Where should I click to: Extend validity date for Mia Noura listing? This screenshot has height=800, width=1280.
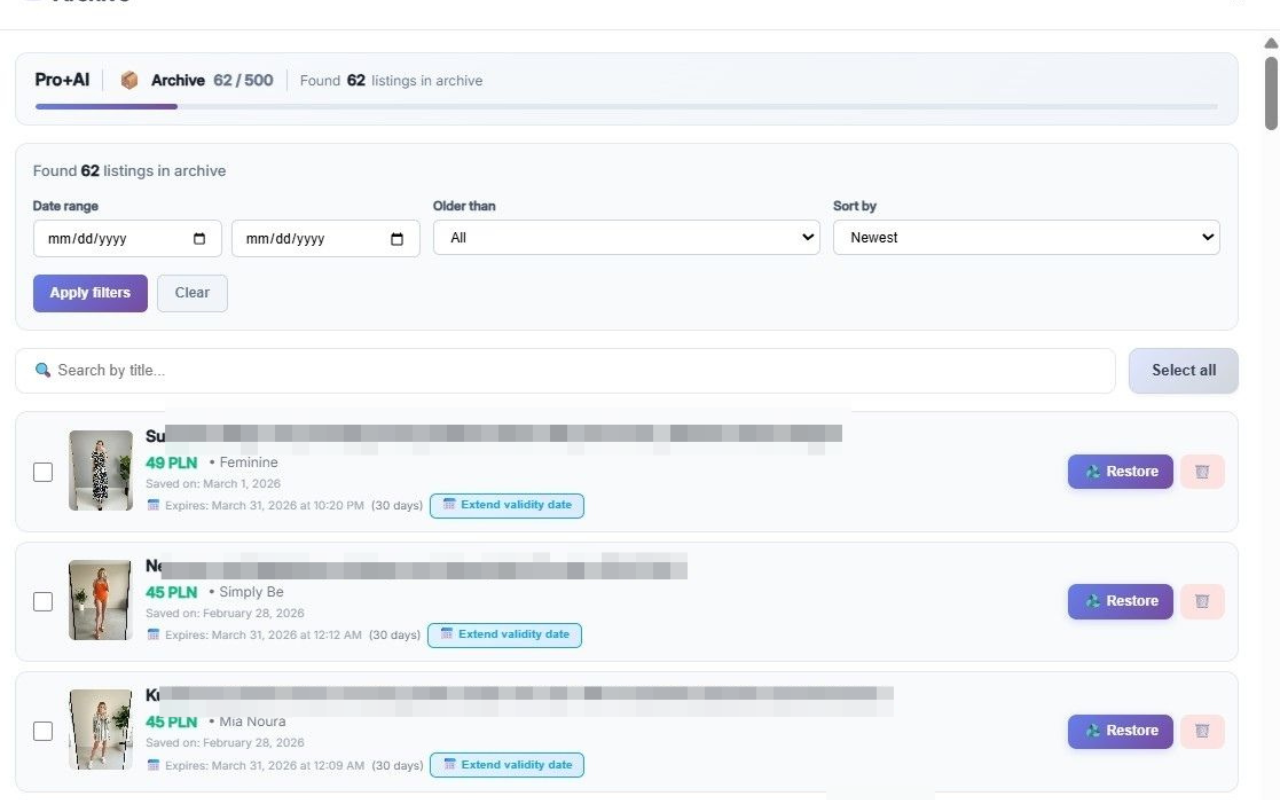click(507, 765)
